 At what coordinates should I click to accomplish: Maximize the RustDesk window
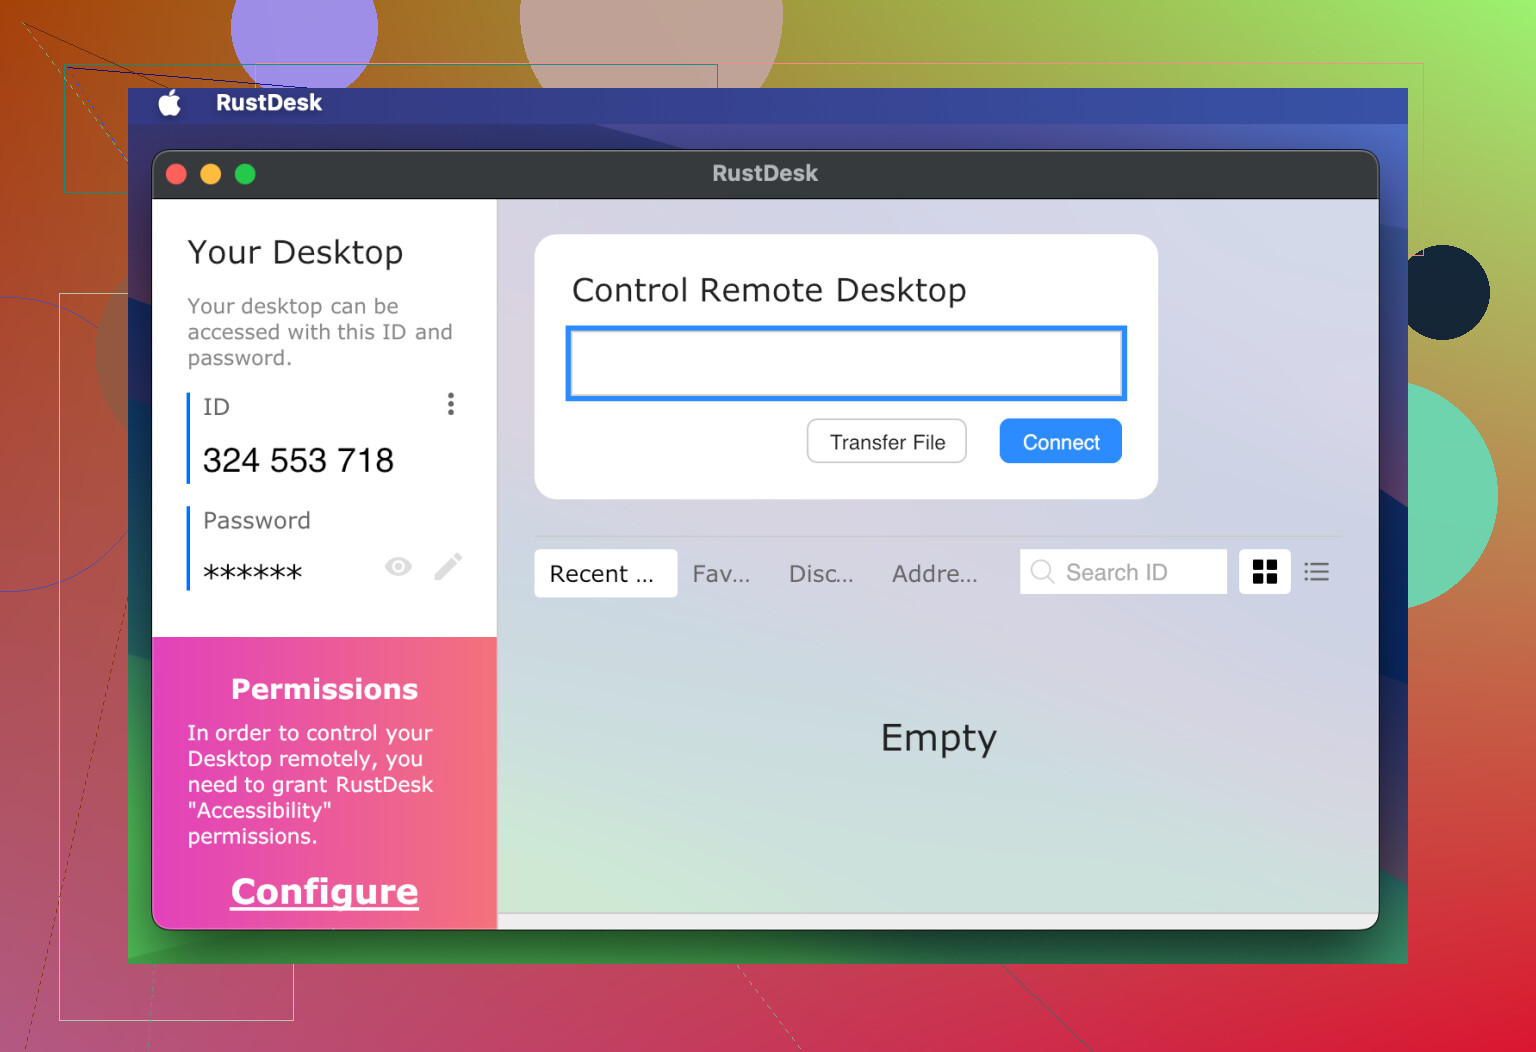tap(245, 174)
